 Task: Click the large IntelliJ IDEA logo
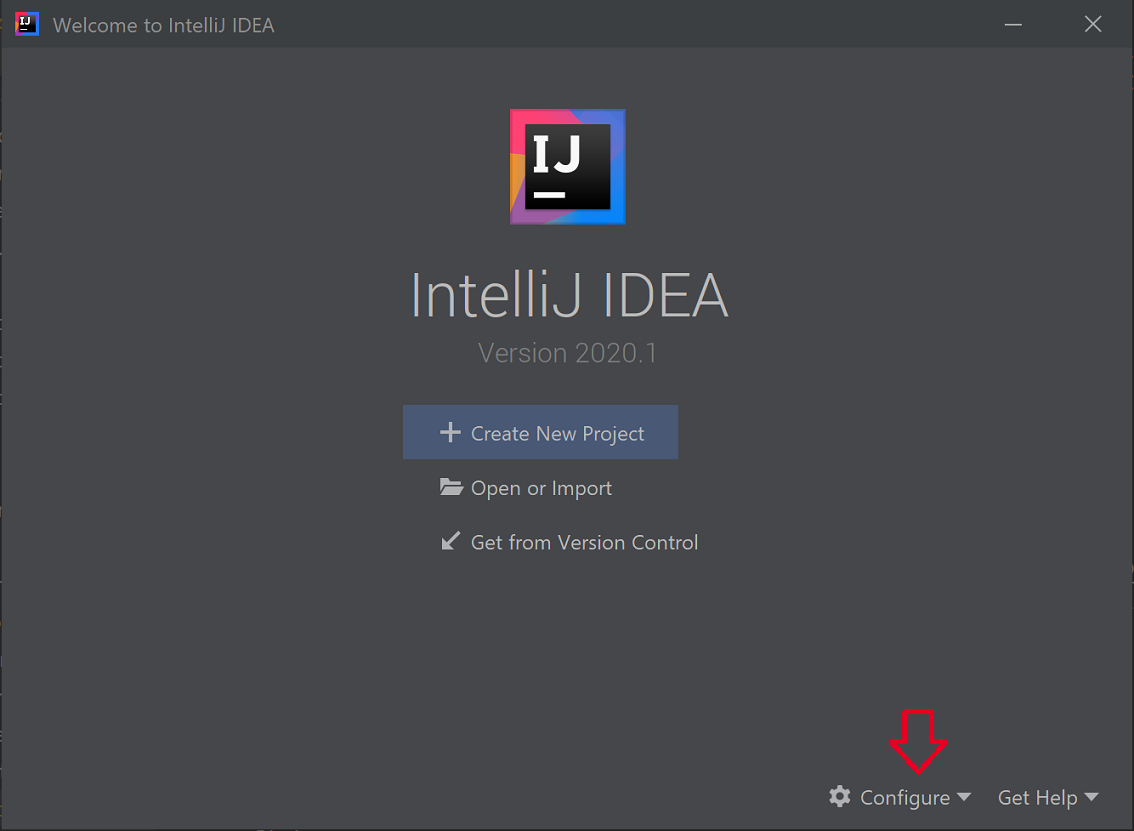pos(567,167)
